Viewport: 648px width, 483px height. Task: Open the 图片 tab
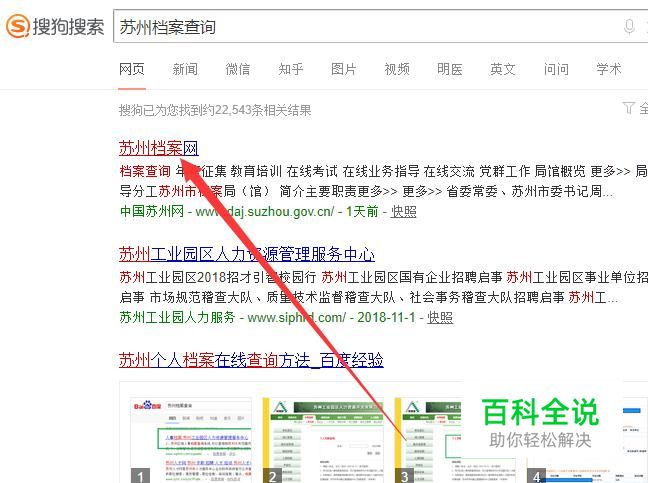click(x=343, y=69)
